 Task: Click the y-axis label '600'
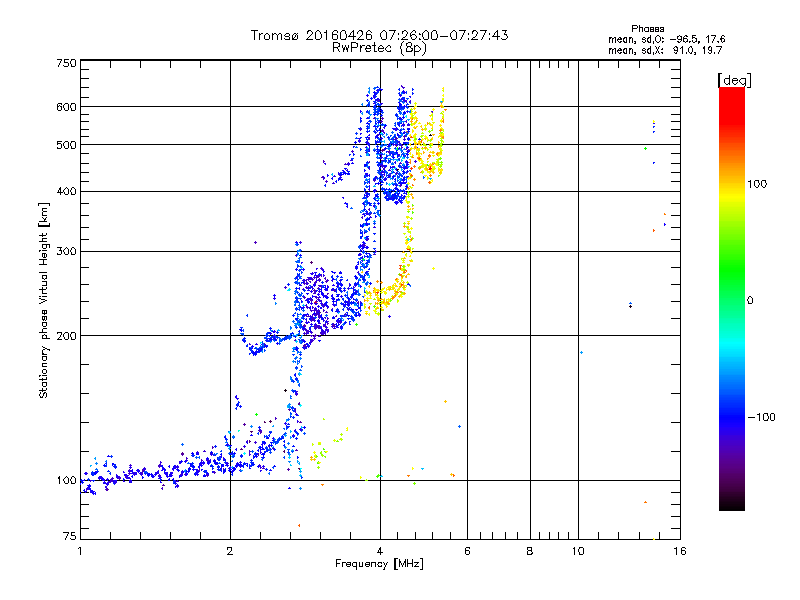pos(66,107)
